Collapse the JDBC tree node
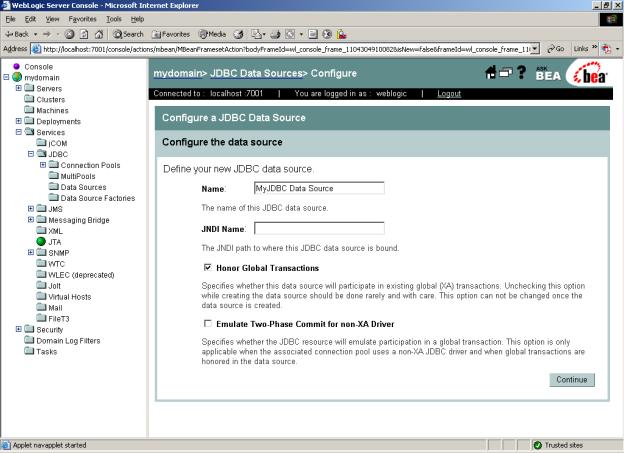The image size is (624, 453). [31, 153]
